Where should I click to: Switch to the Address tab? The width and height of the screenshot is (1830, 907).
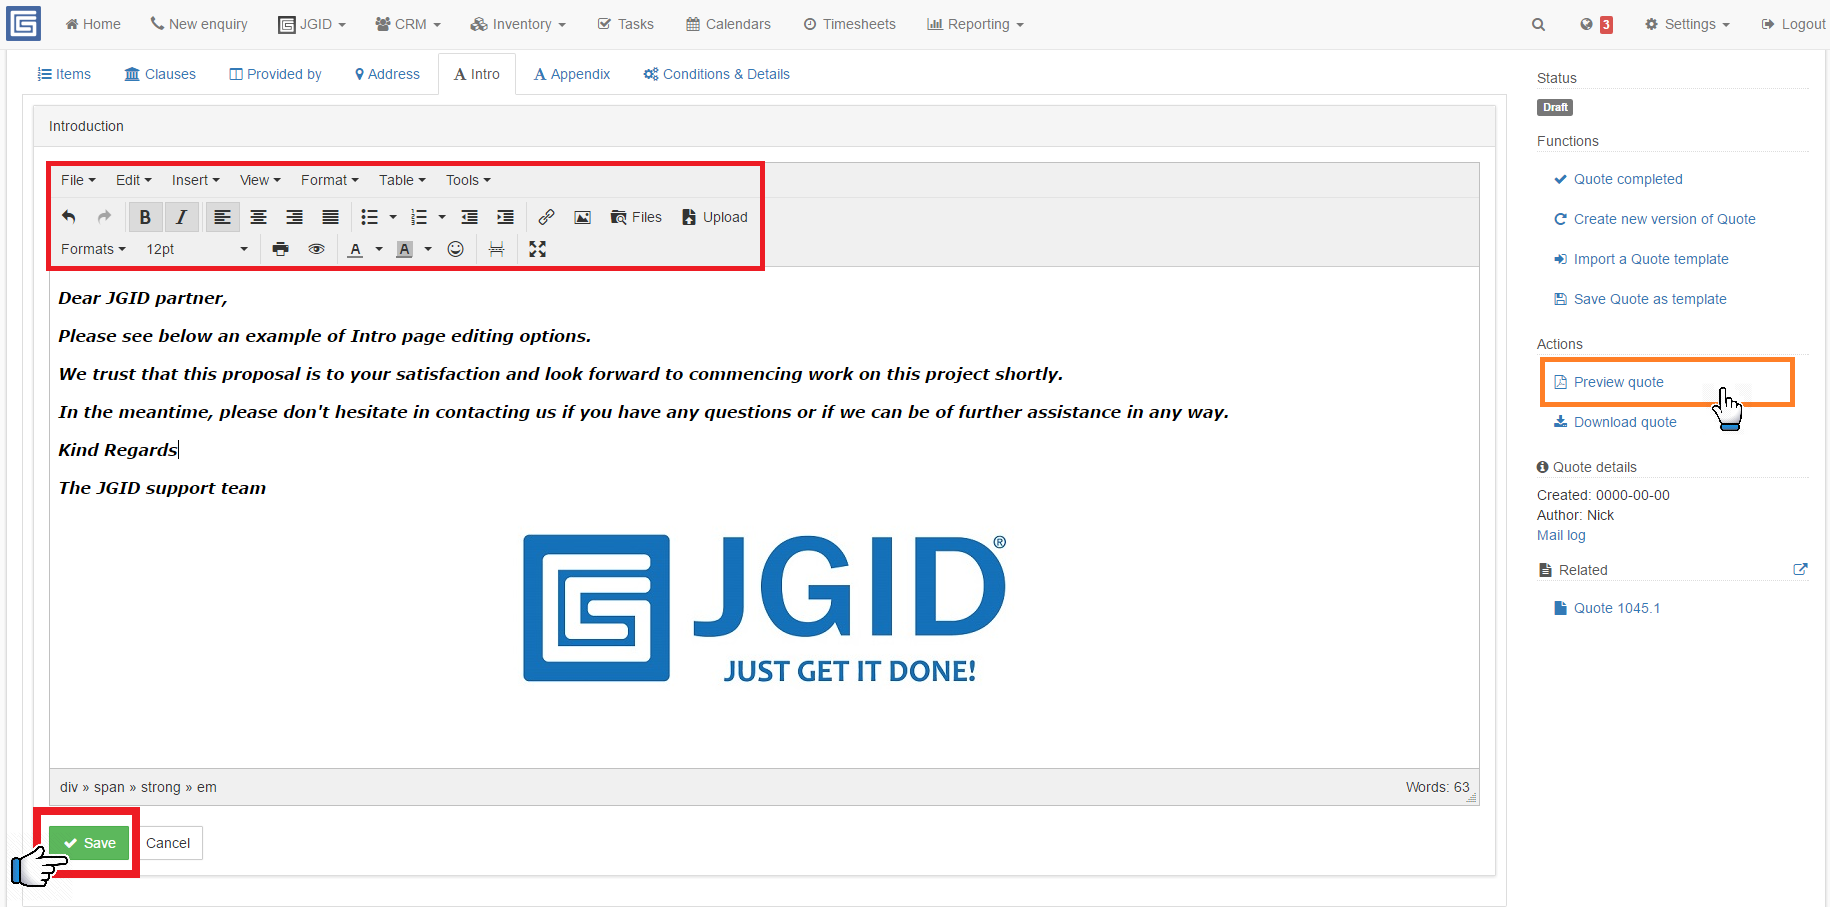pyautogui.click(x=387, y=74)
